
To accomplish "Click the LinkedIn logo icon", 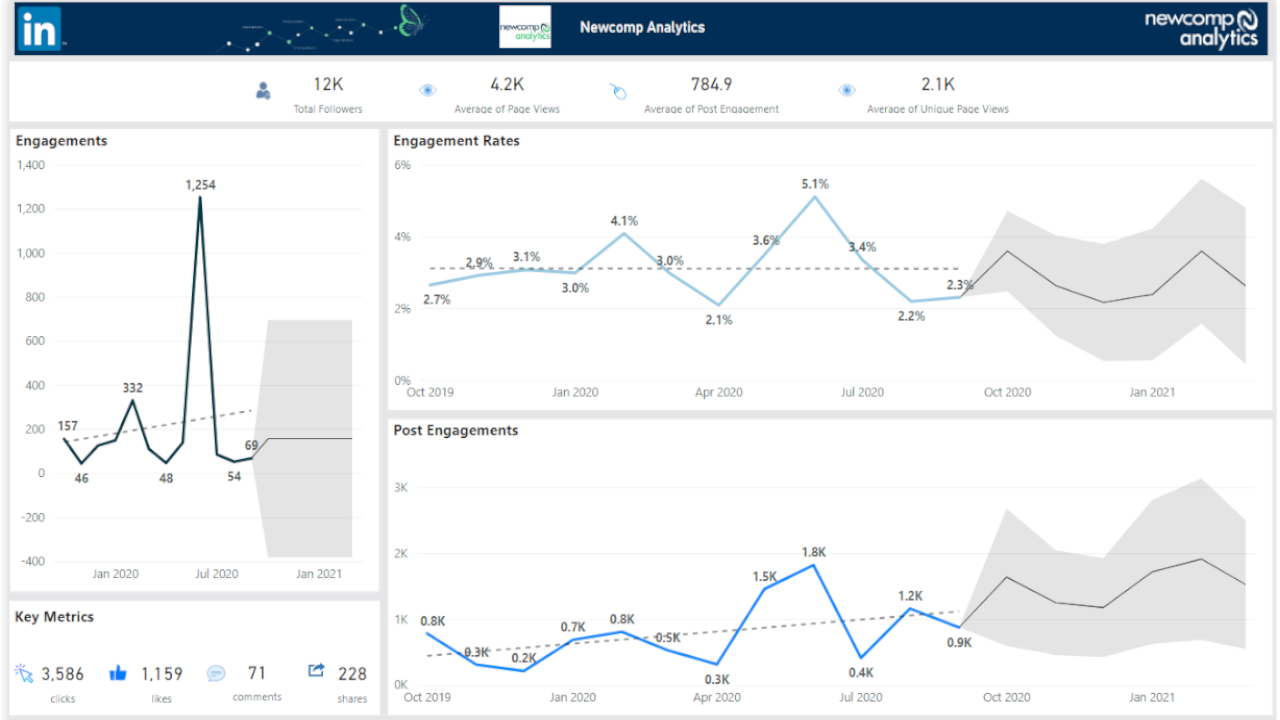I will 38,28.
